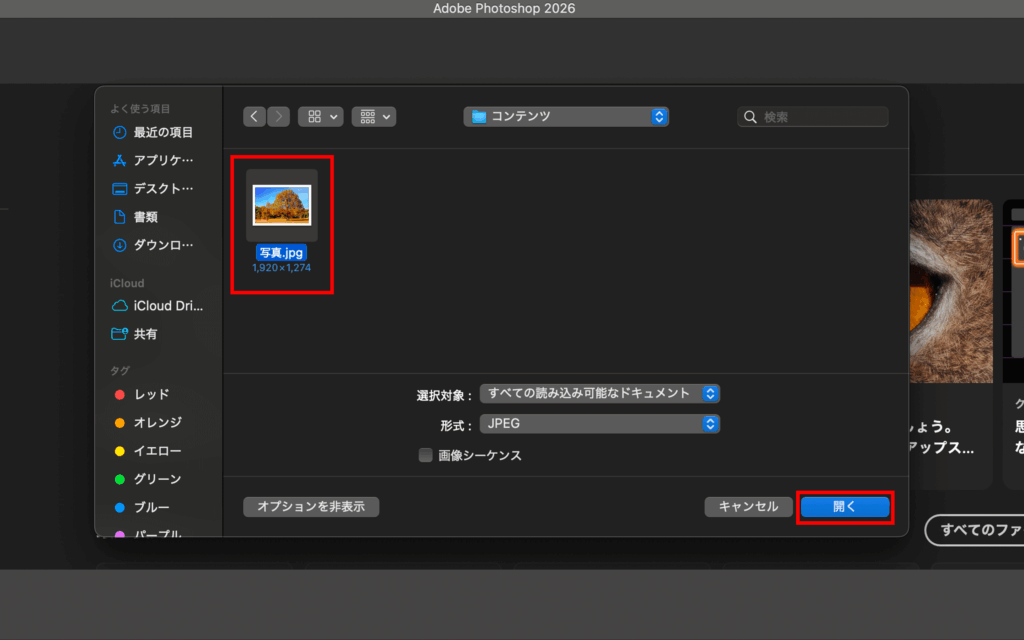Click the forward navigation arrow
Screen dimensions: 1024x640
pyautogui.click(x=279, y=117)
